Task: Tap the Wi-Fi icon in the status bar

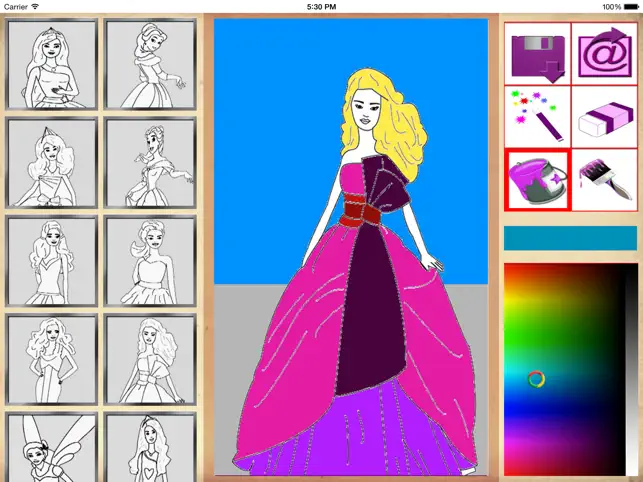Action: [35, 7]
